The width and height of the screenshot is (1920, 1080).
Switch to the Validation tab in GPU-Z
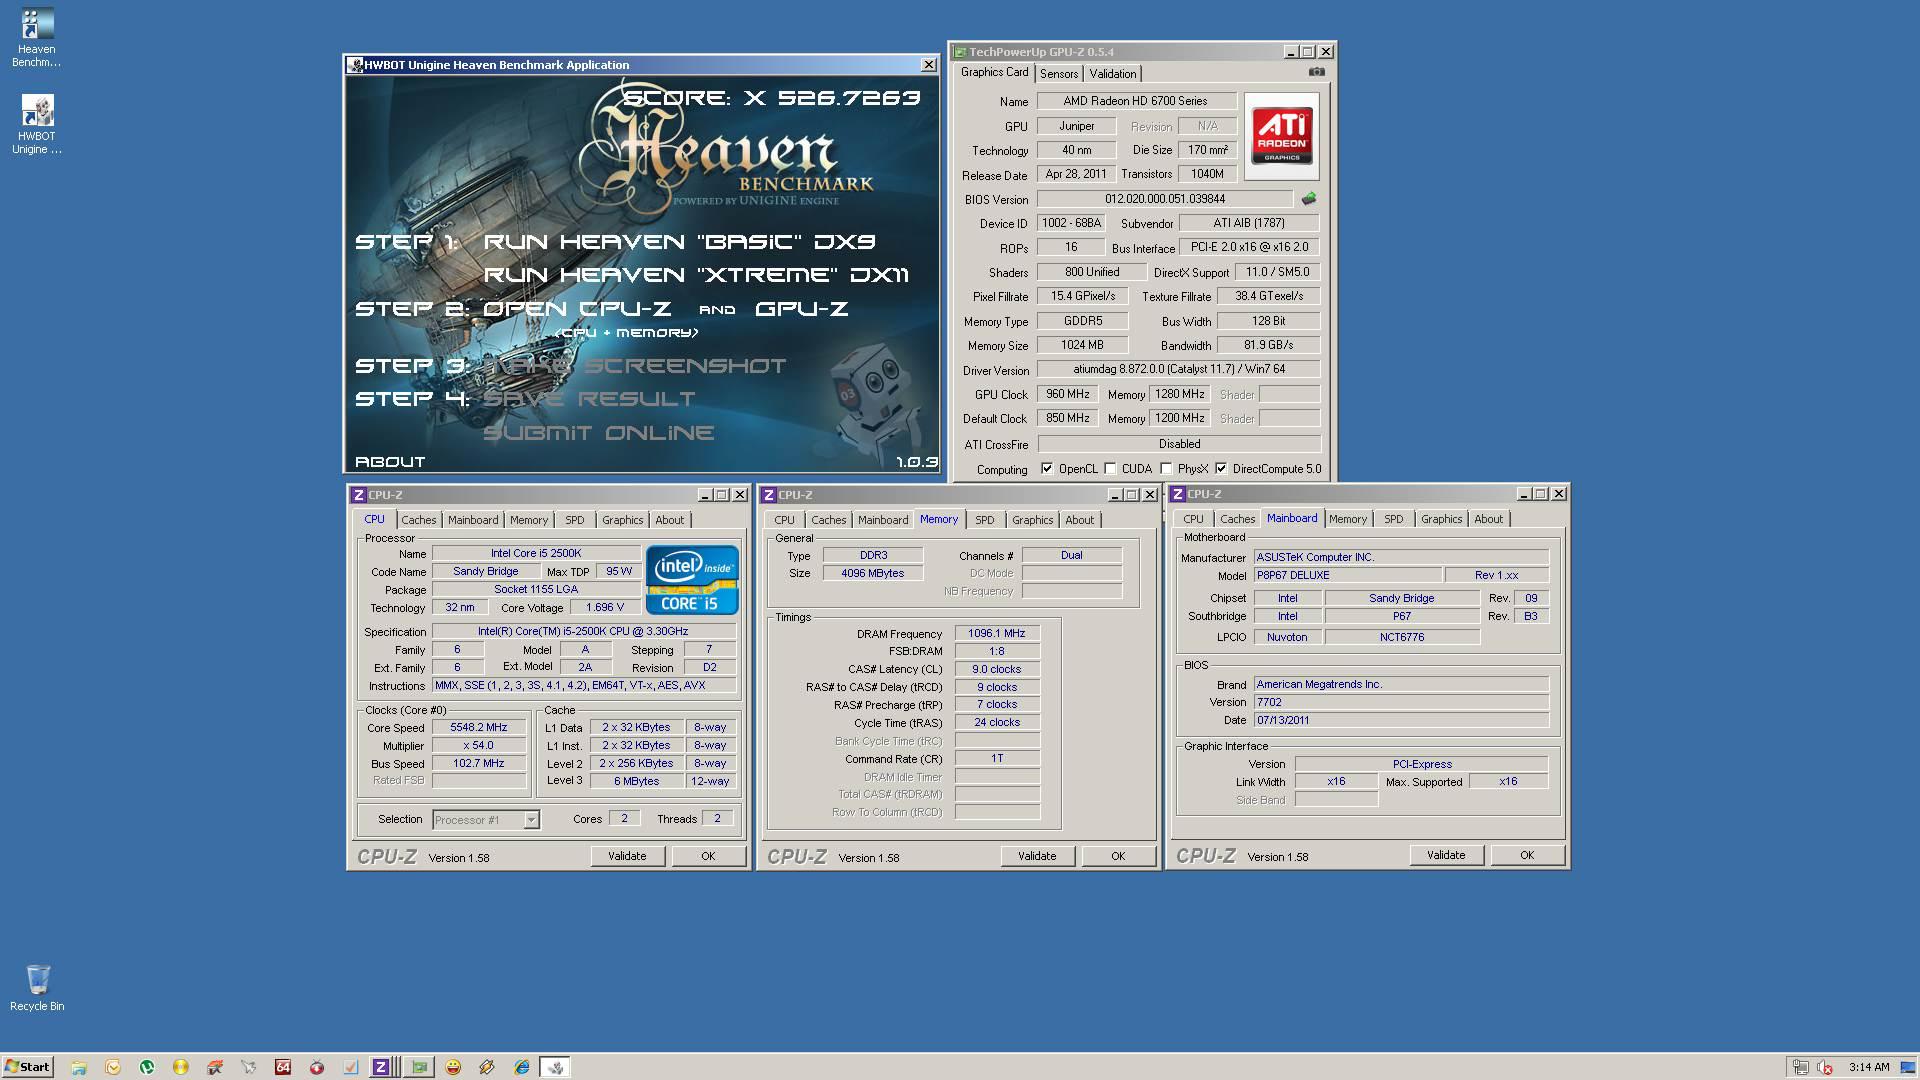click(1112, 74)
